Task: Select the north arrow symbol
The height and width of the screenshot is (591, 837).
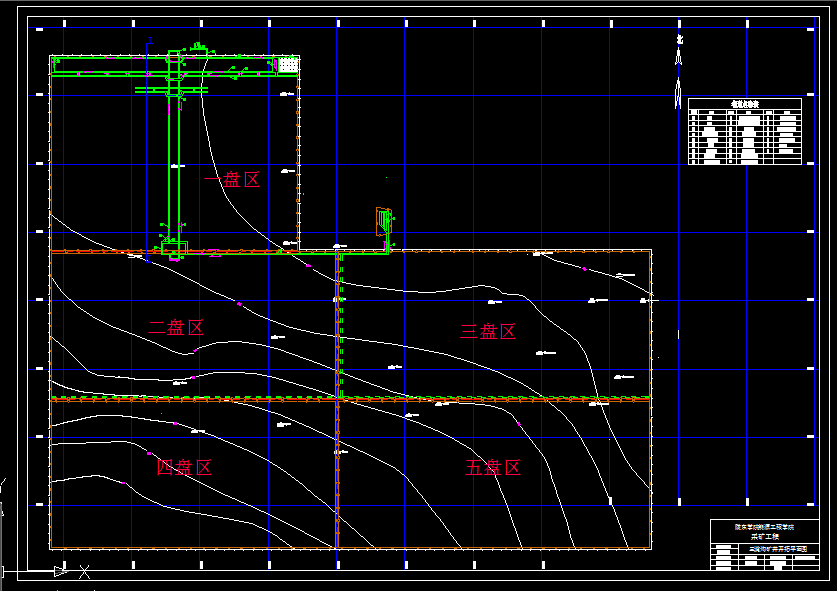Action: pos(678,72)
